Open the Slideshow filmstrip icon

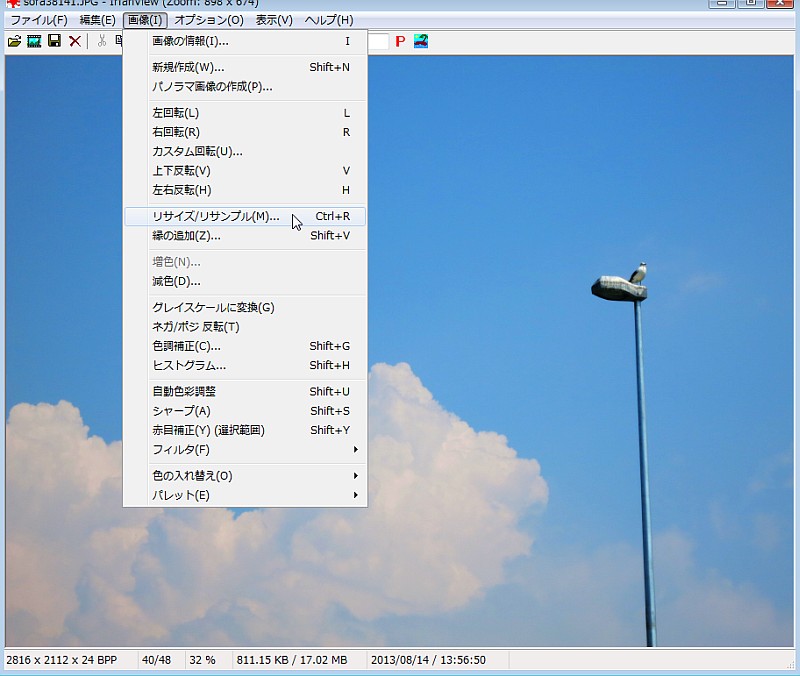tap(34, 41)
